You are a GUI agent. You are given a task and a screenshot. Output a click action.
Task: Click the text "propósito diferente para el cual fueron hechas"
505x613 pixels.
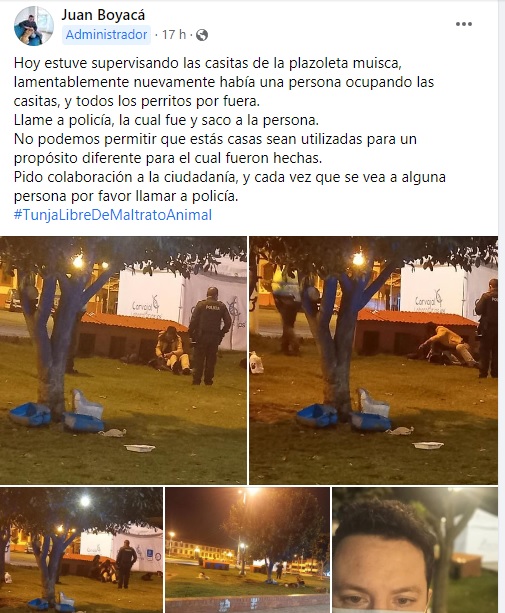click(x=168, y=158)
